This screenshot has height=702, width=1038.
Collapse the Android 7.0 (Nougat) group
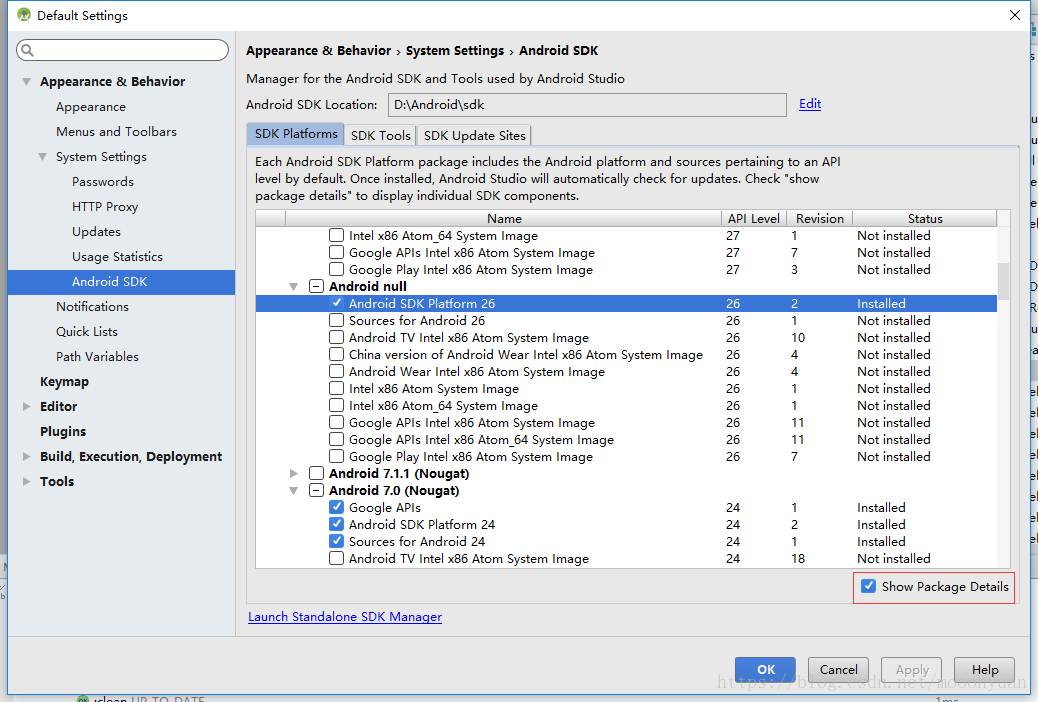click(293, 491)
